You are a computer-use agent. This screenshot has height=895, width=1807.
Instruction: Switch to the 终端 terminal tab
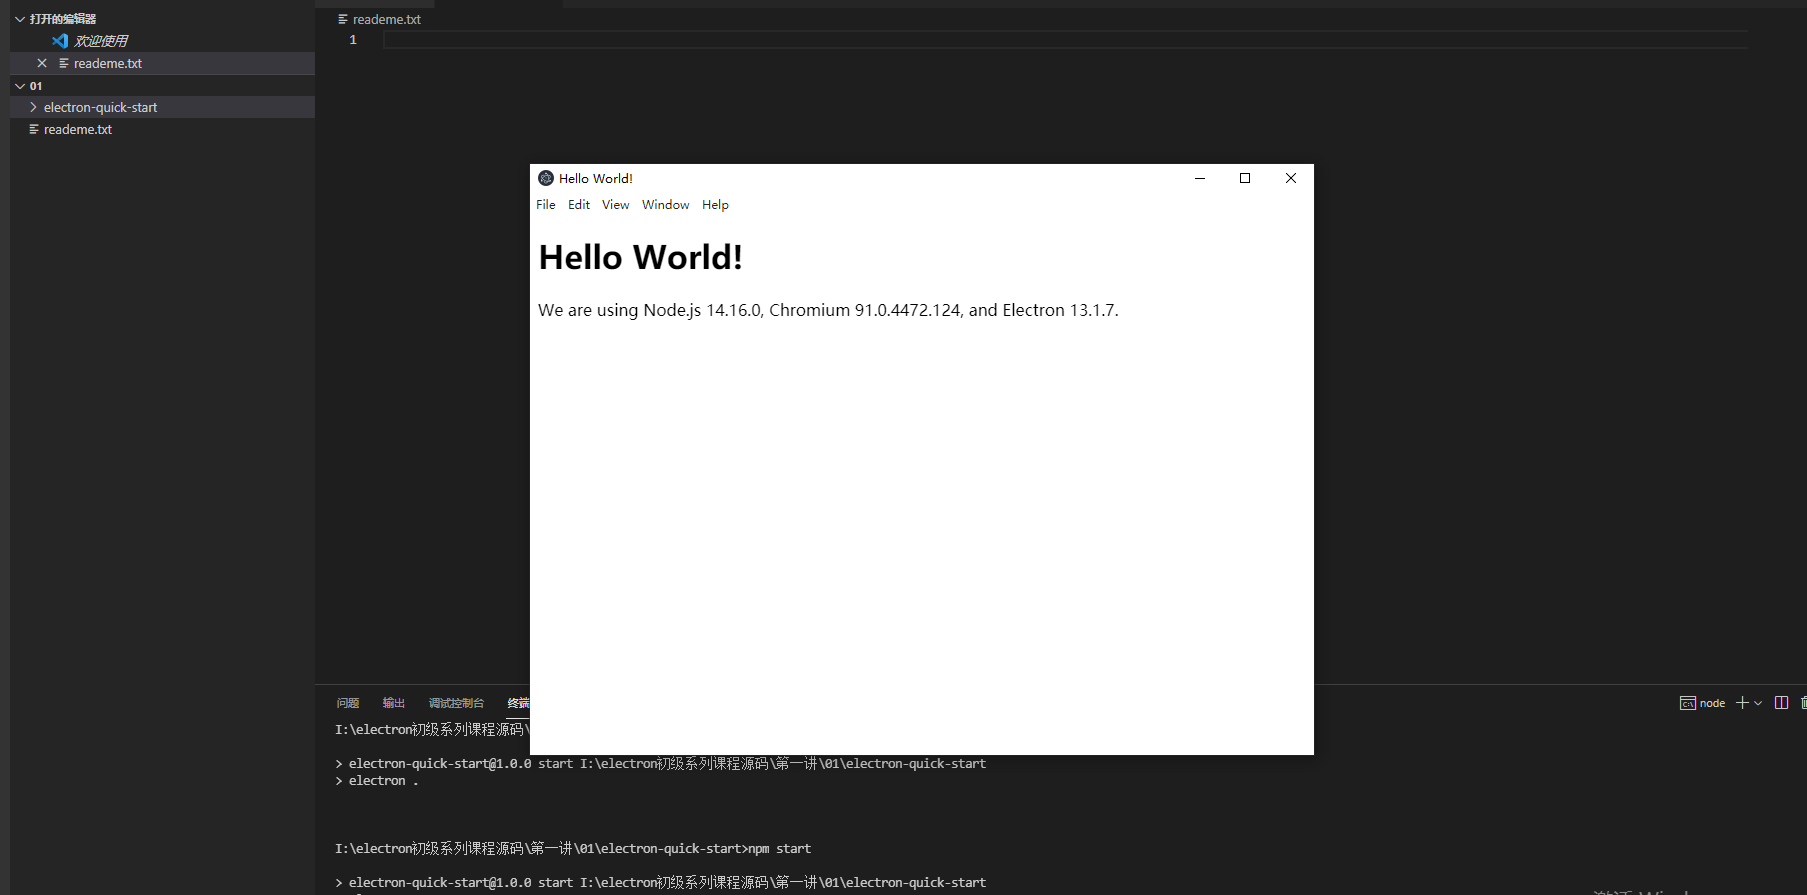click(518, 703)
